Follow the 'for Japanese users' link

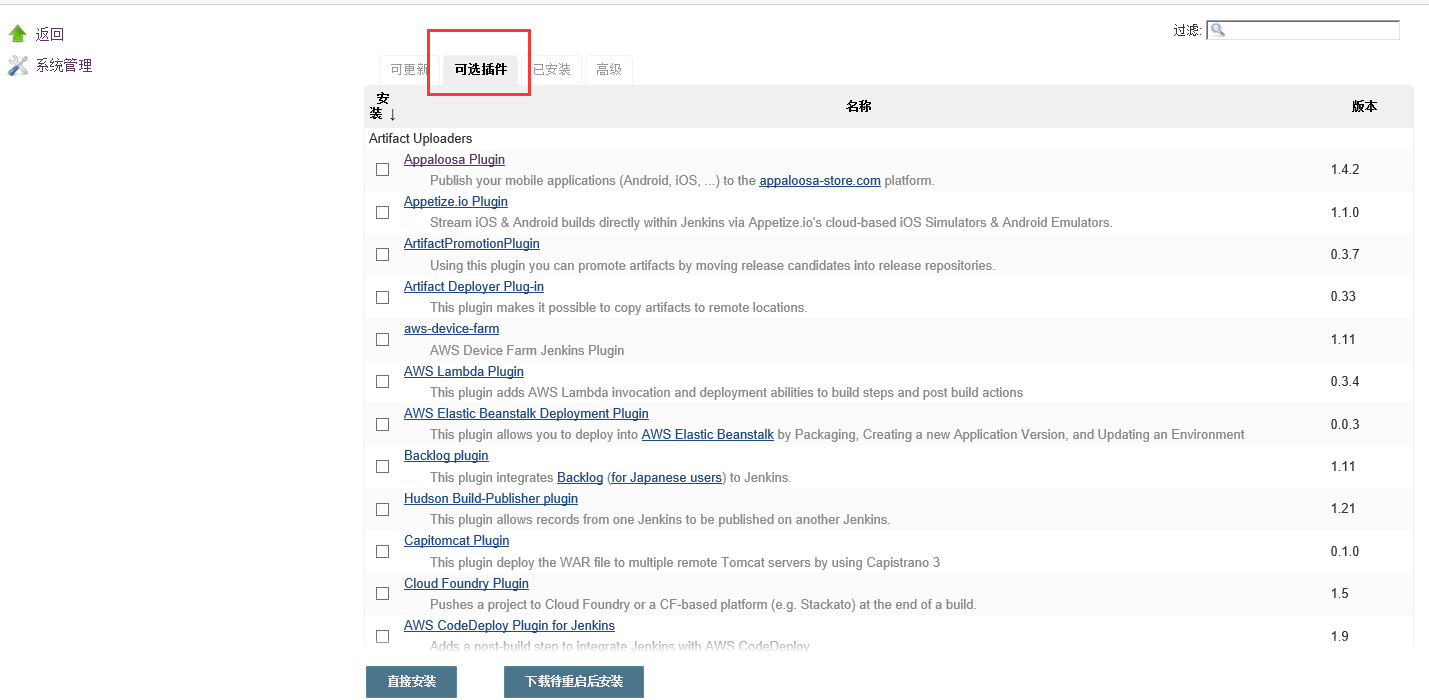click(x=667, y=478)
